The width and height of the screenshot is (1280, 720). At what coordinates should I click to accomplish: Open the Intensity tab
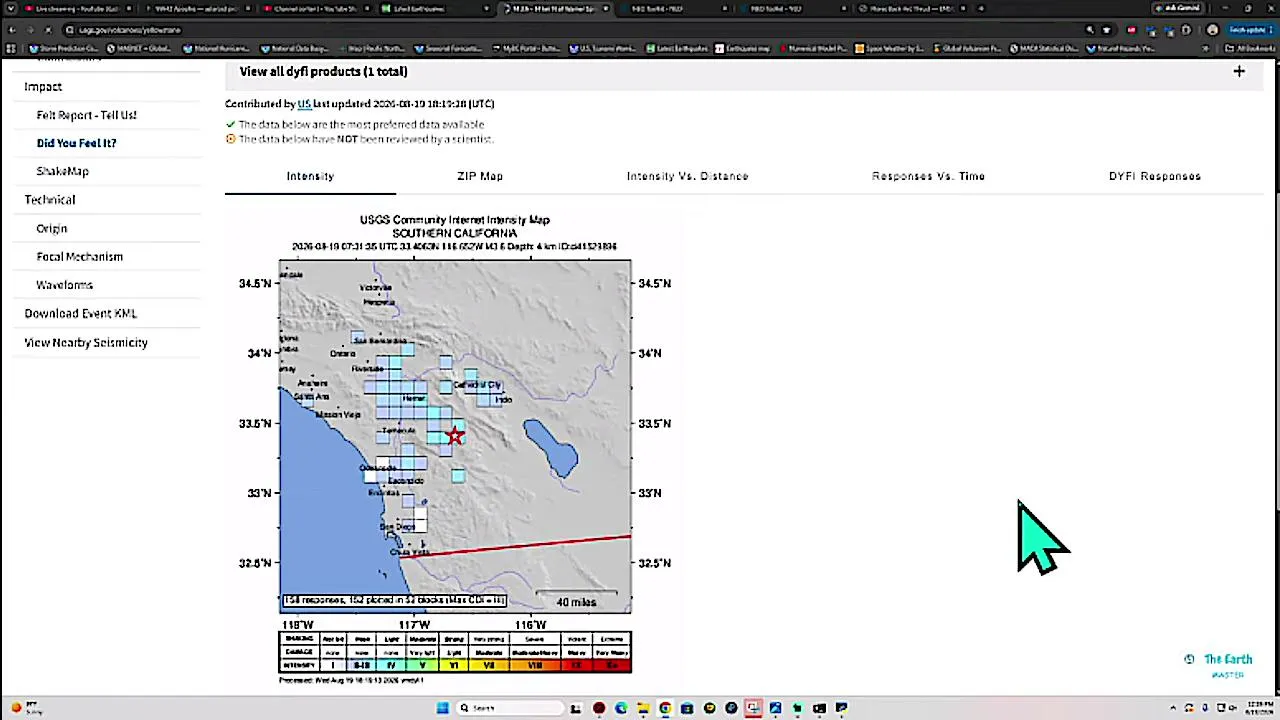[x=310, y=176]
